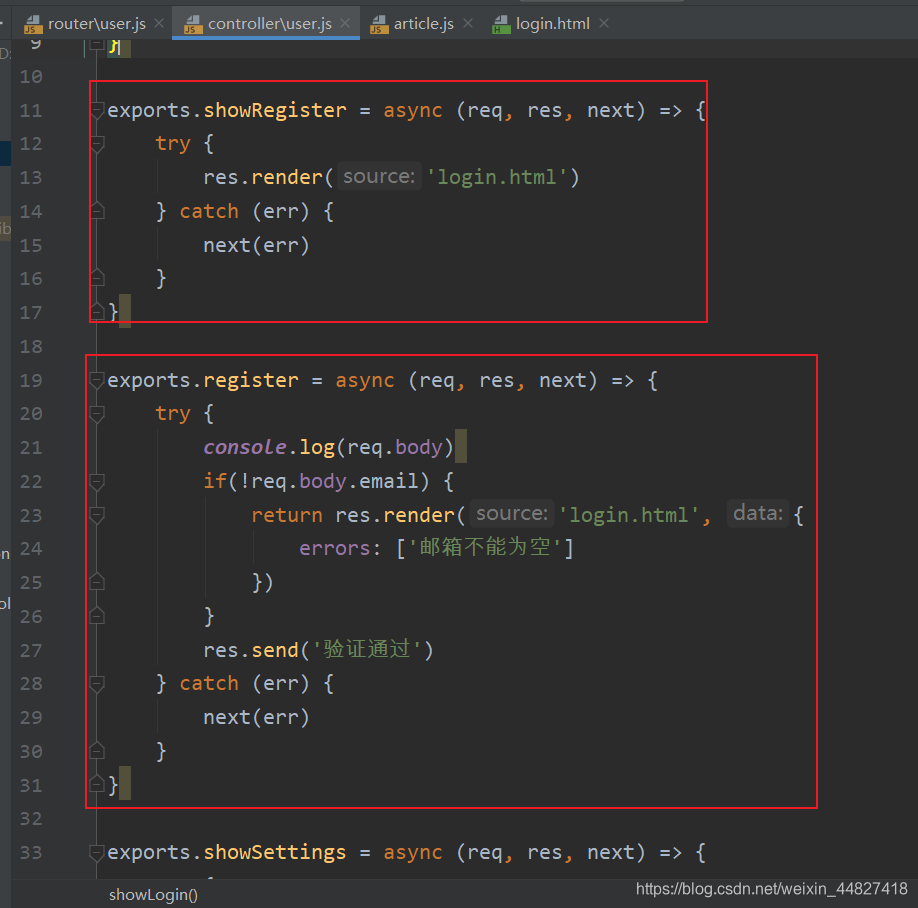Collapse the catch block at line 28
Viewport: 918px width, 908px height.
pyautogui.click(x=97, y=683)
